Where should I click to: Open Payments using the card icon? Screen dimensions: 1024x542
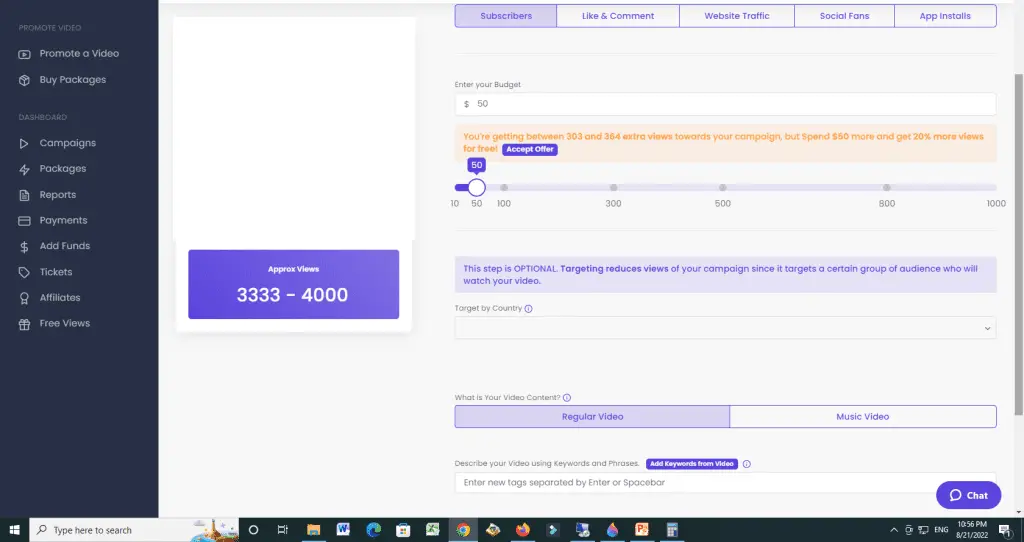(x=25, y=221)
